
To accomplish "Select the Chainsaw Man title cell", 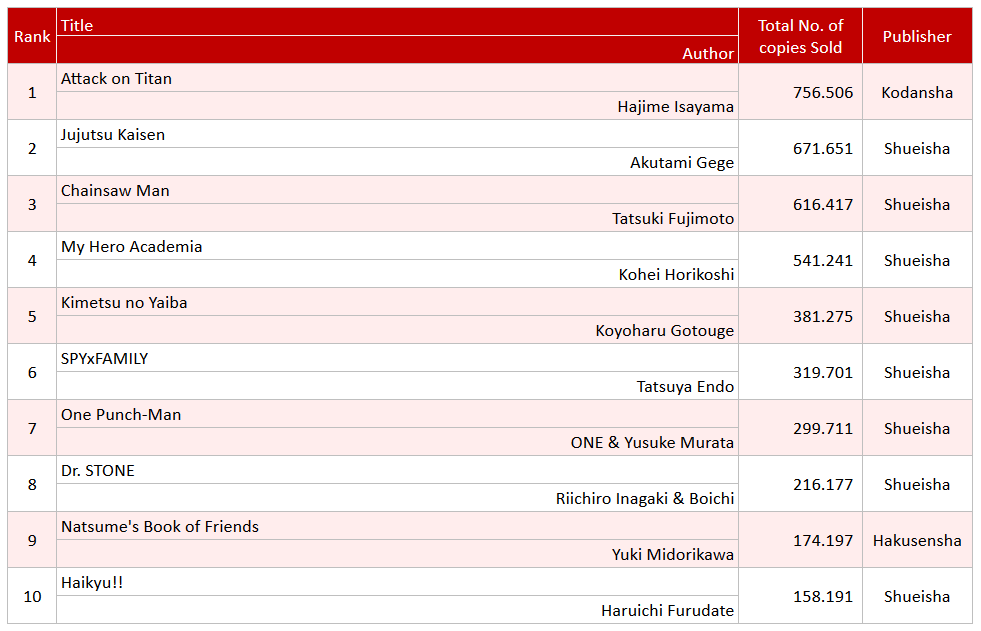I will tap(397, 190).
